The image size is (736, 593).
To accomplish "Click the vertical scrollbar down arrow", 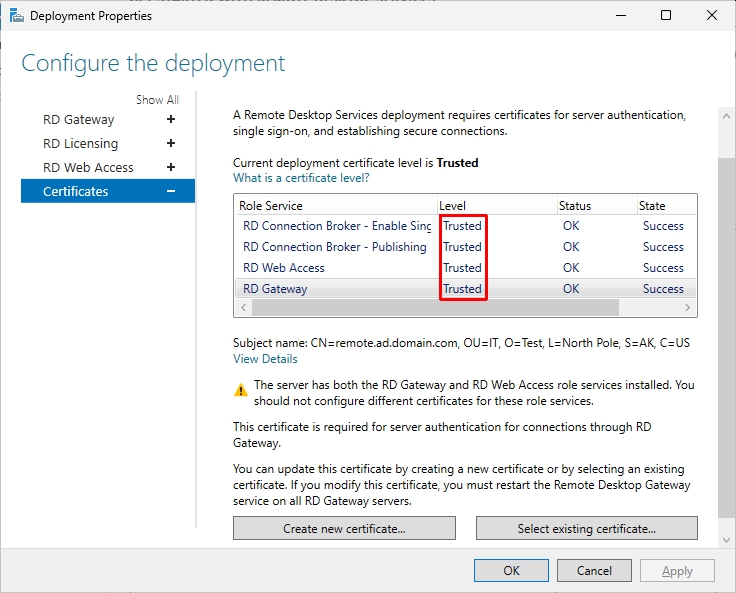I will [x=725, y=540].
